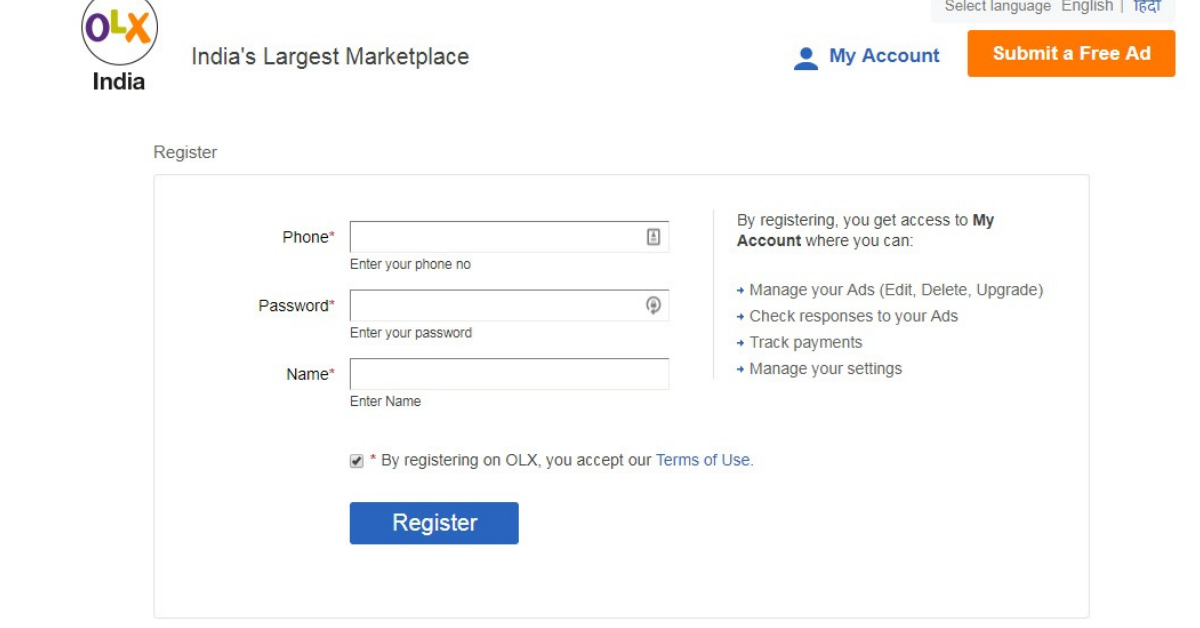Viewport: 1200px width, 628px height.
Task: Click 'Manage your Ads (Edit, Delete, Upgrade)' text
Action: pos(896,290)
